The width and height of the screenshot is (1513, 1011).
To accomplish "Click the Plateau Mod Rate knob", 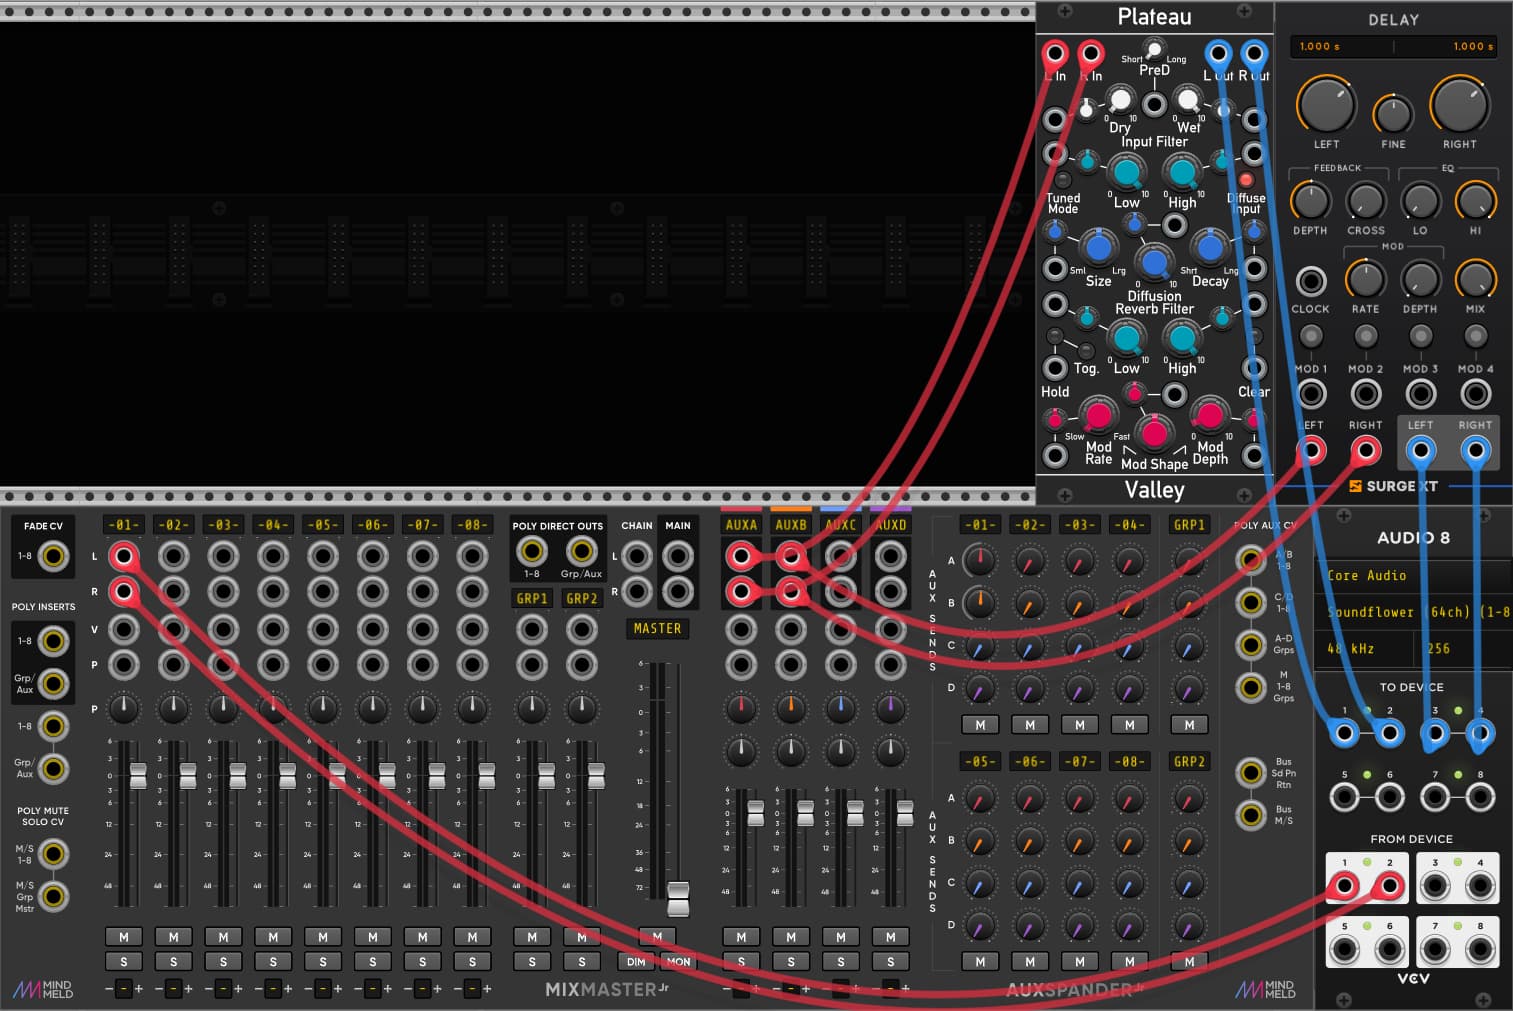I will click(x=1098, y=415).
